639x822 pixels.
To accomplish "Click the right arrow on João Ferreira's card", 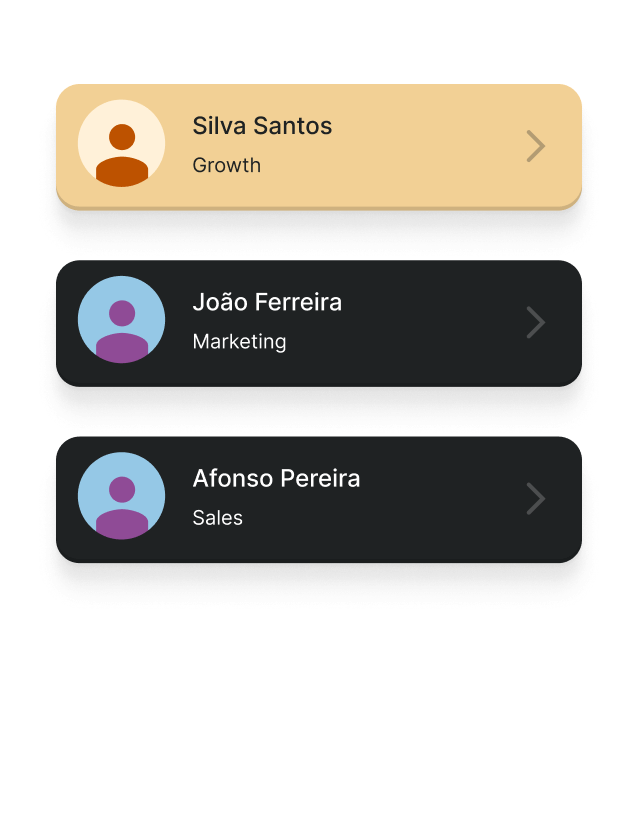I will pos(536,322).
